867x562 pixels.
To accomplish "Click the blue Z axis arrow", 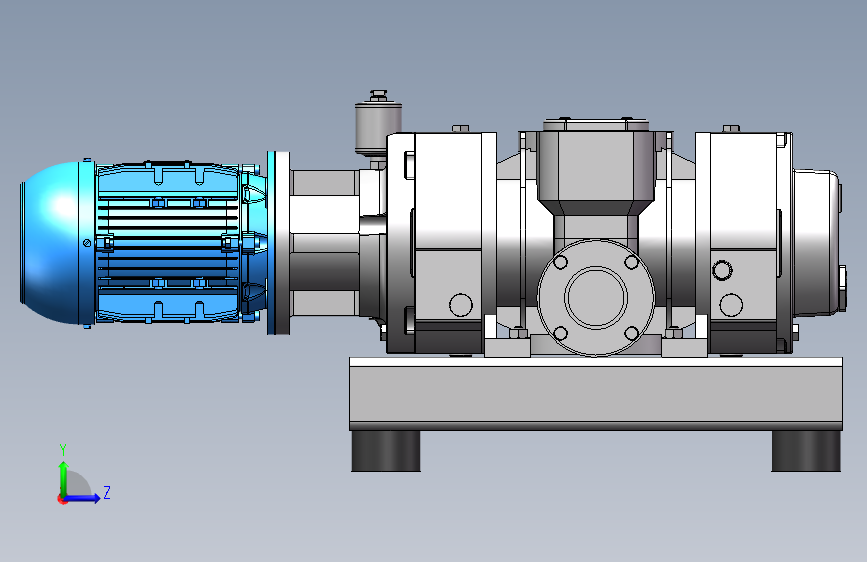I will [x=83, y=498].
